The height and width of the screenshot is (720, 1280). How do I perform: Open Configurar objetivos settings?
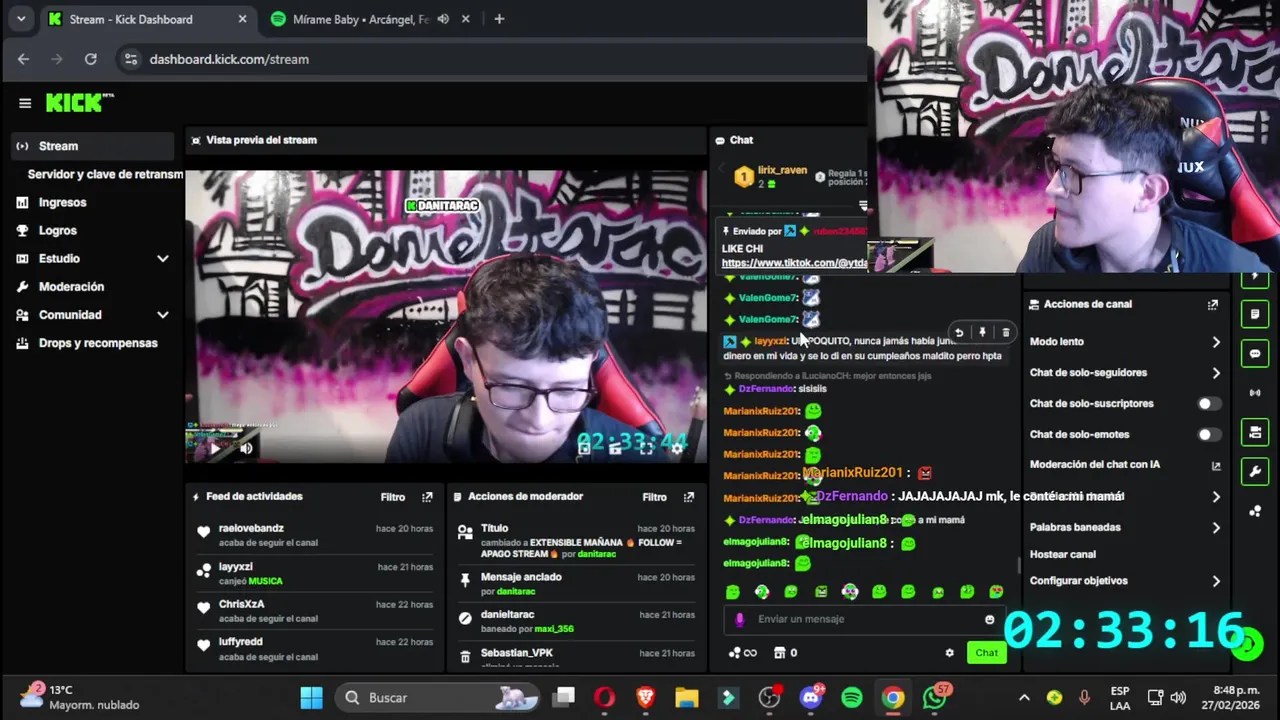tap(1125, 581)
